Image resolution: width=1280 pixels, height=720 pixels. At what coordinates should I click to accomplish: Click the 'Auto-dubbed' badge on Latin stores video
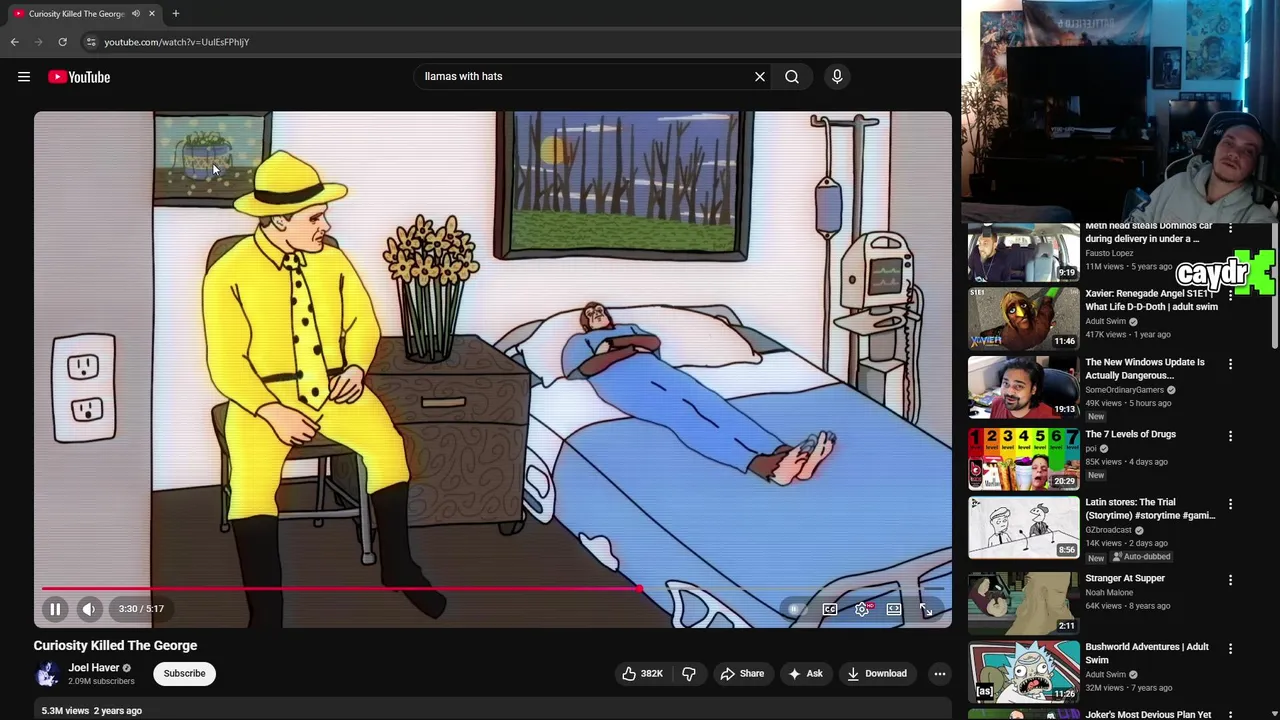[1142, 557]
